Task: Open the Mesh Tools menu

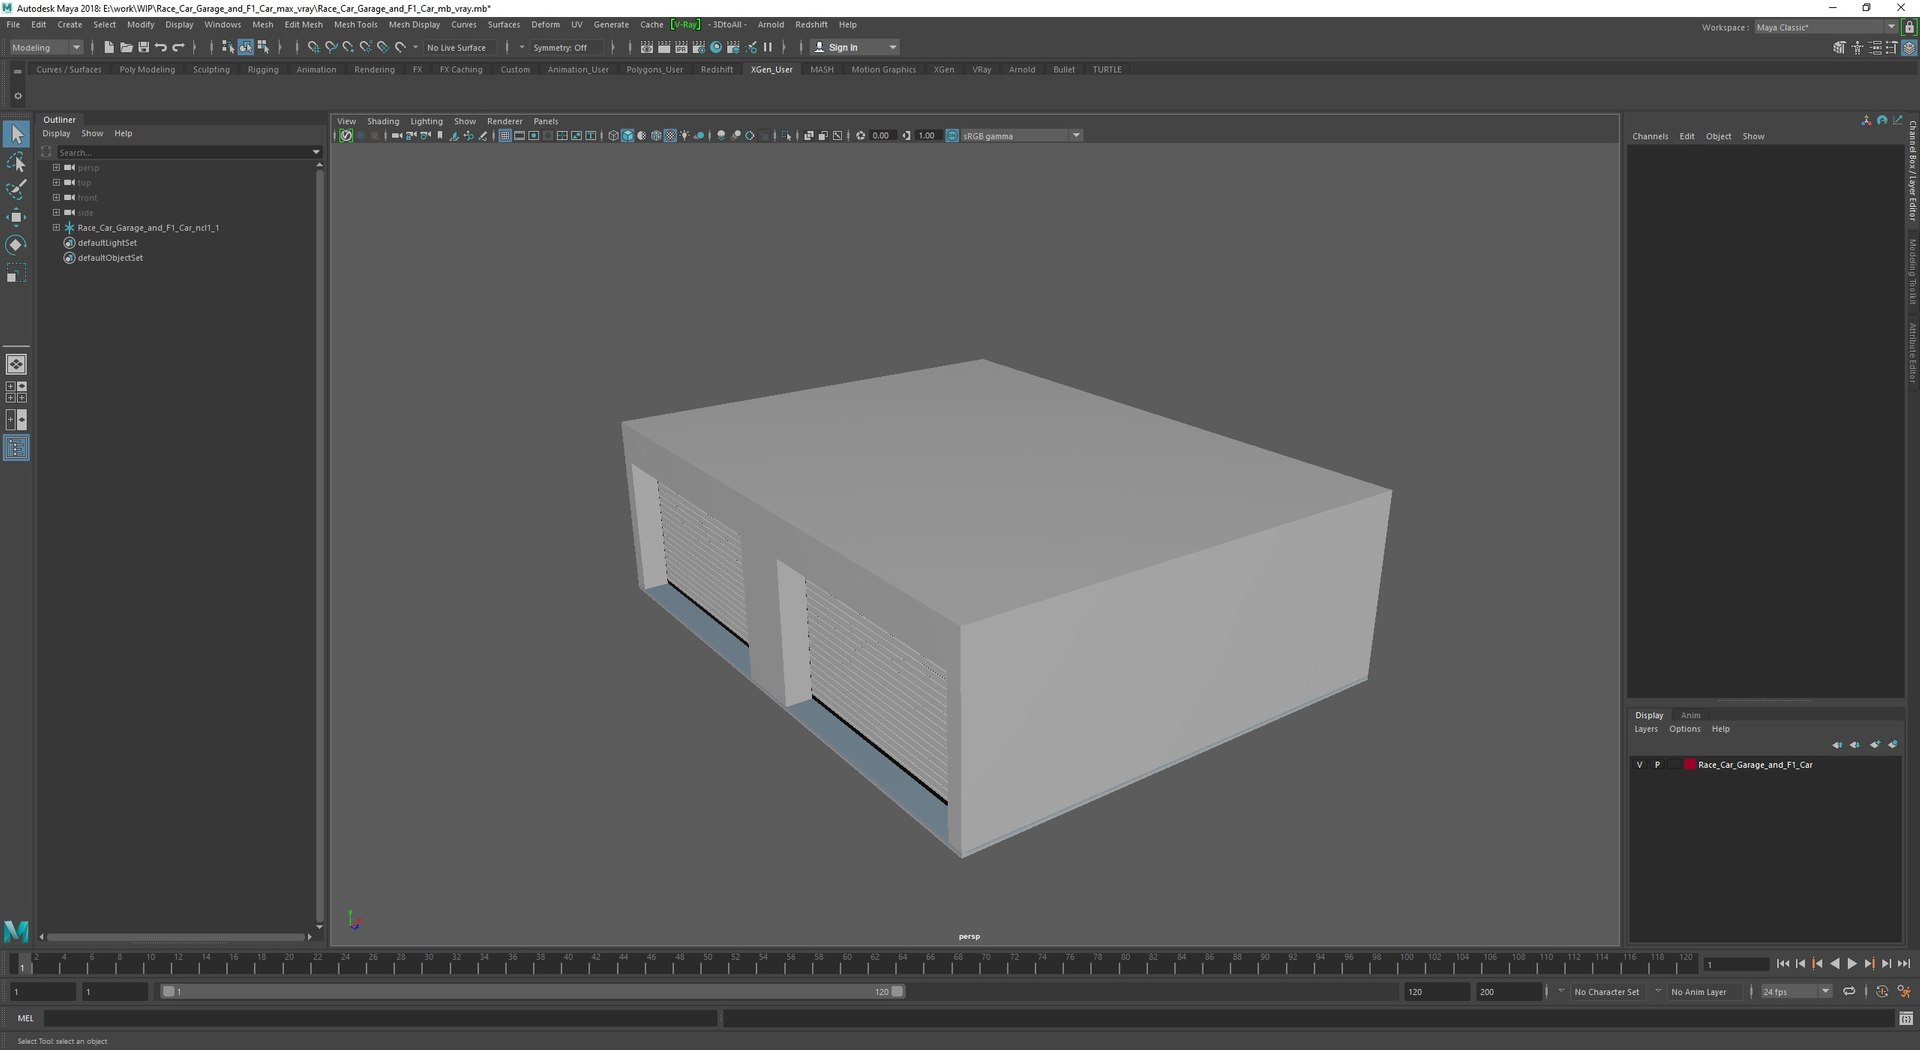Action: [x=355, y=25]
